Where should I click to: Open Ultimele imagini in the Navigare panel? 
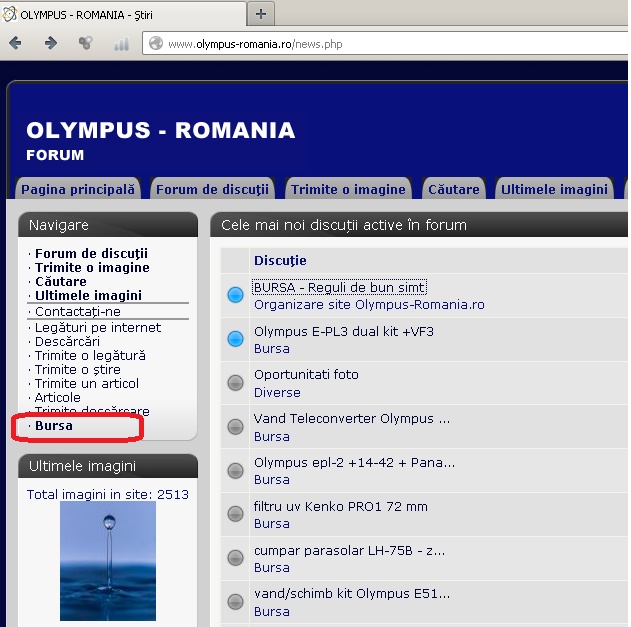88,295
